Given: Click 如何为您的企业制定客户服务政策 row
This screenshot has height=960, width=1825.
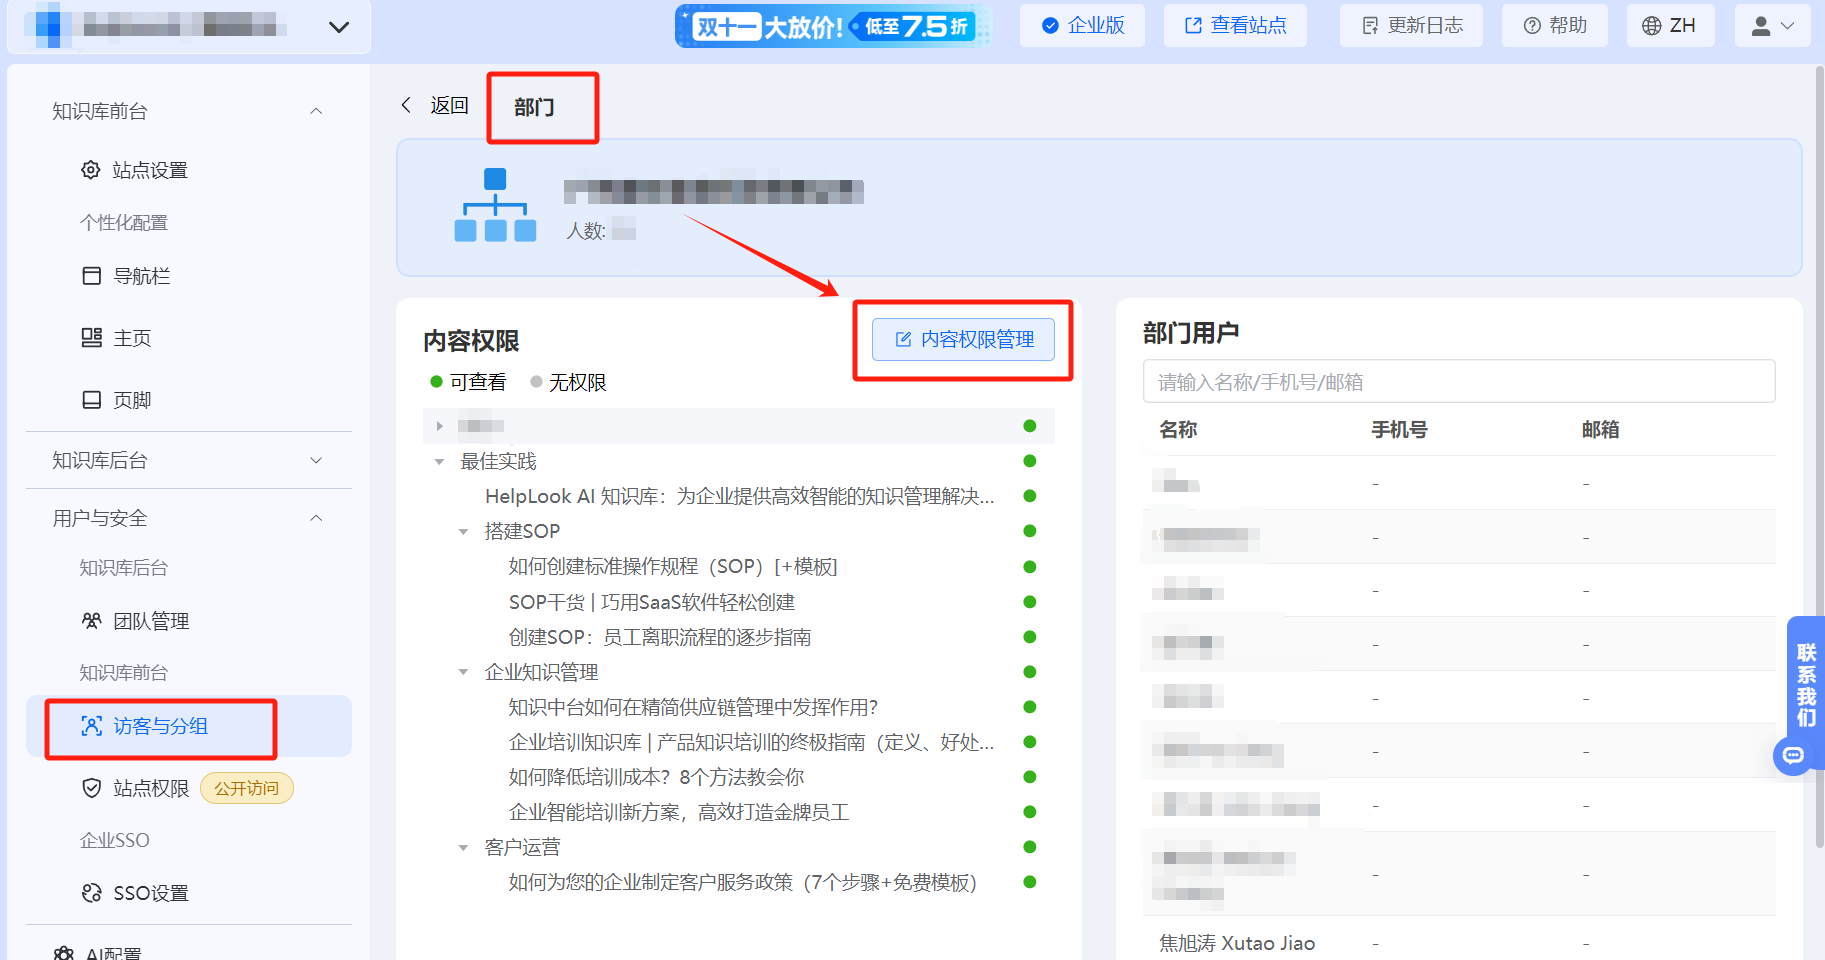Looking at the screenshot, I should 742,882.
